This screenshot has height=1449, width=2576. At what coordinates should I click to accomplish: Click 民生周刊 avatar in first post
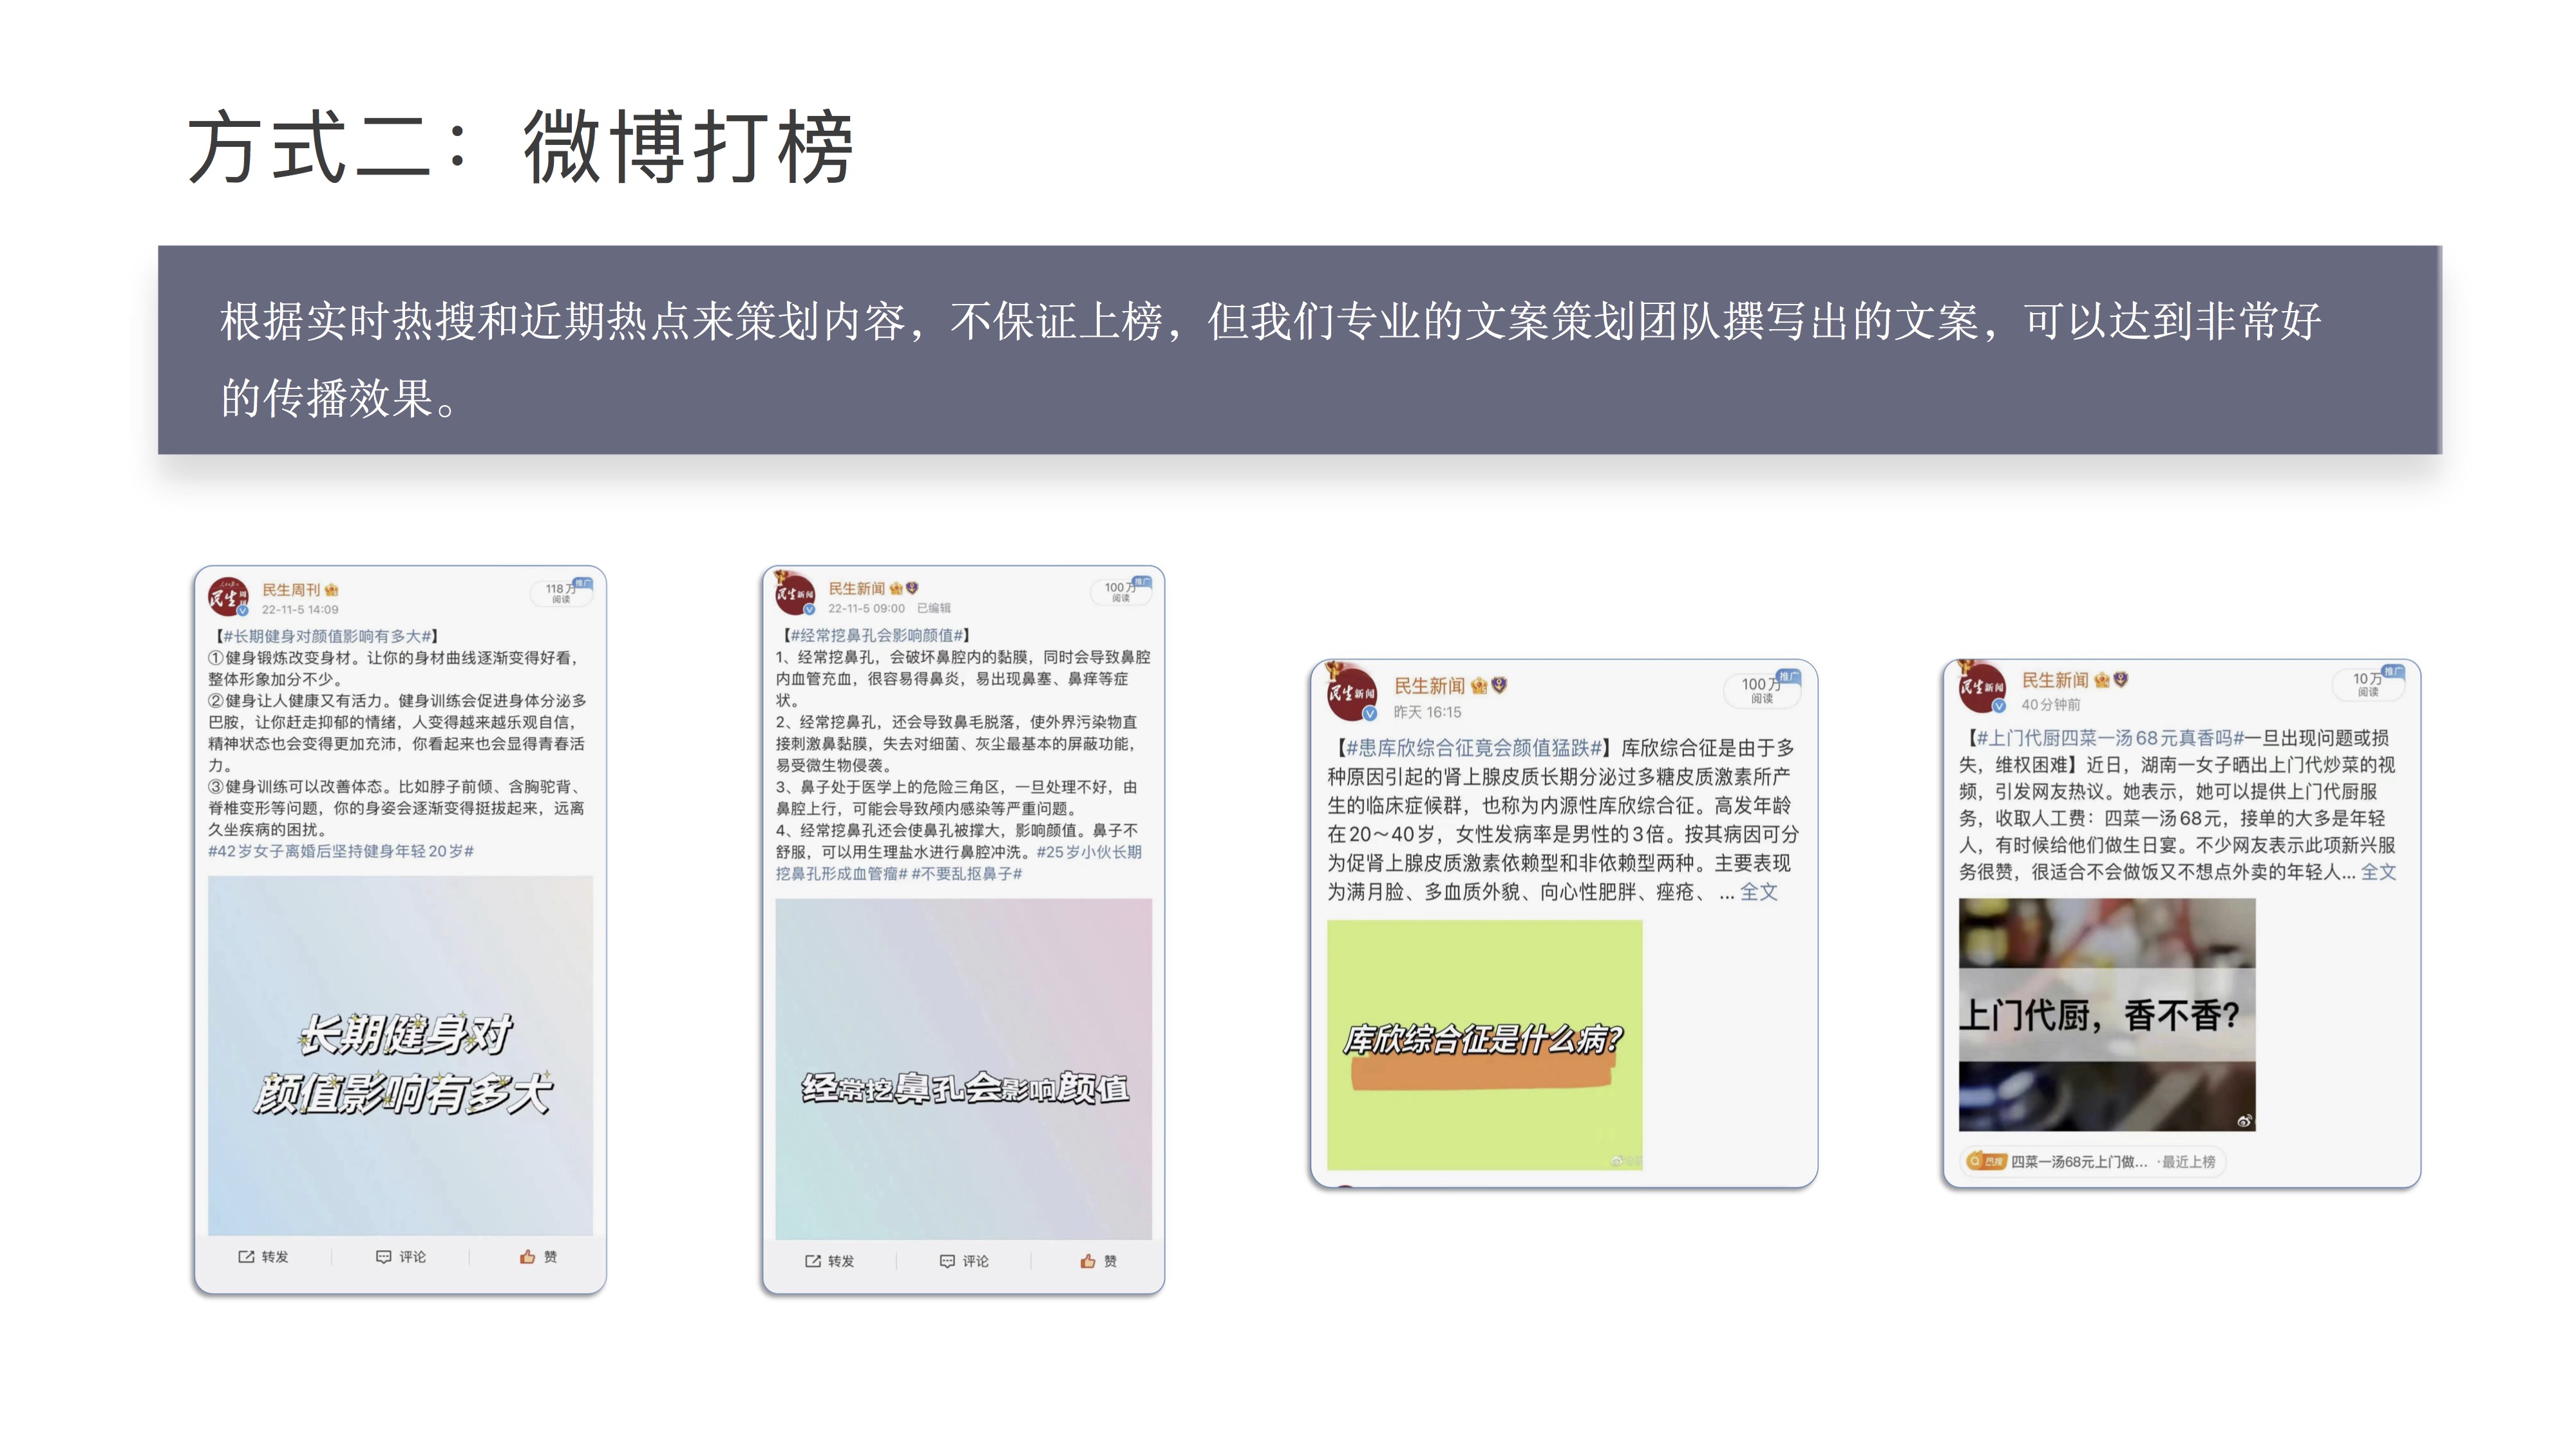(228, 597)
